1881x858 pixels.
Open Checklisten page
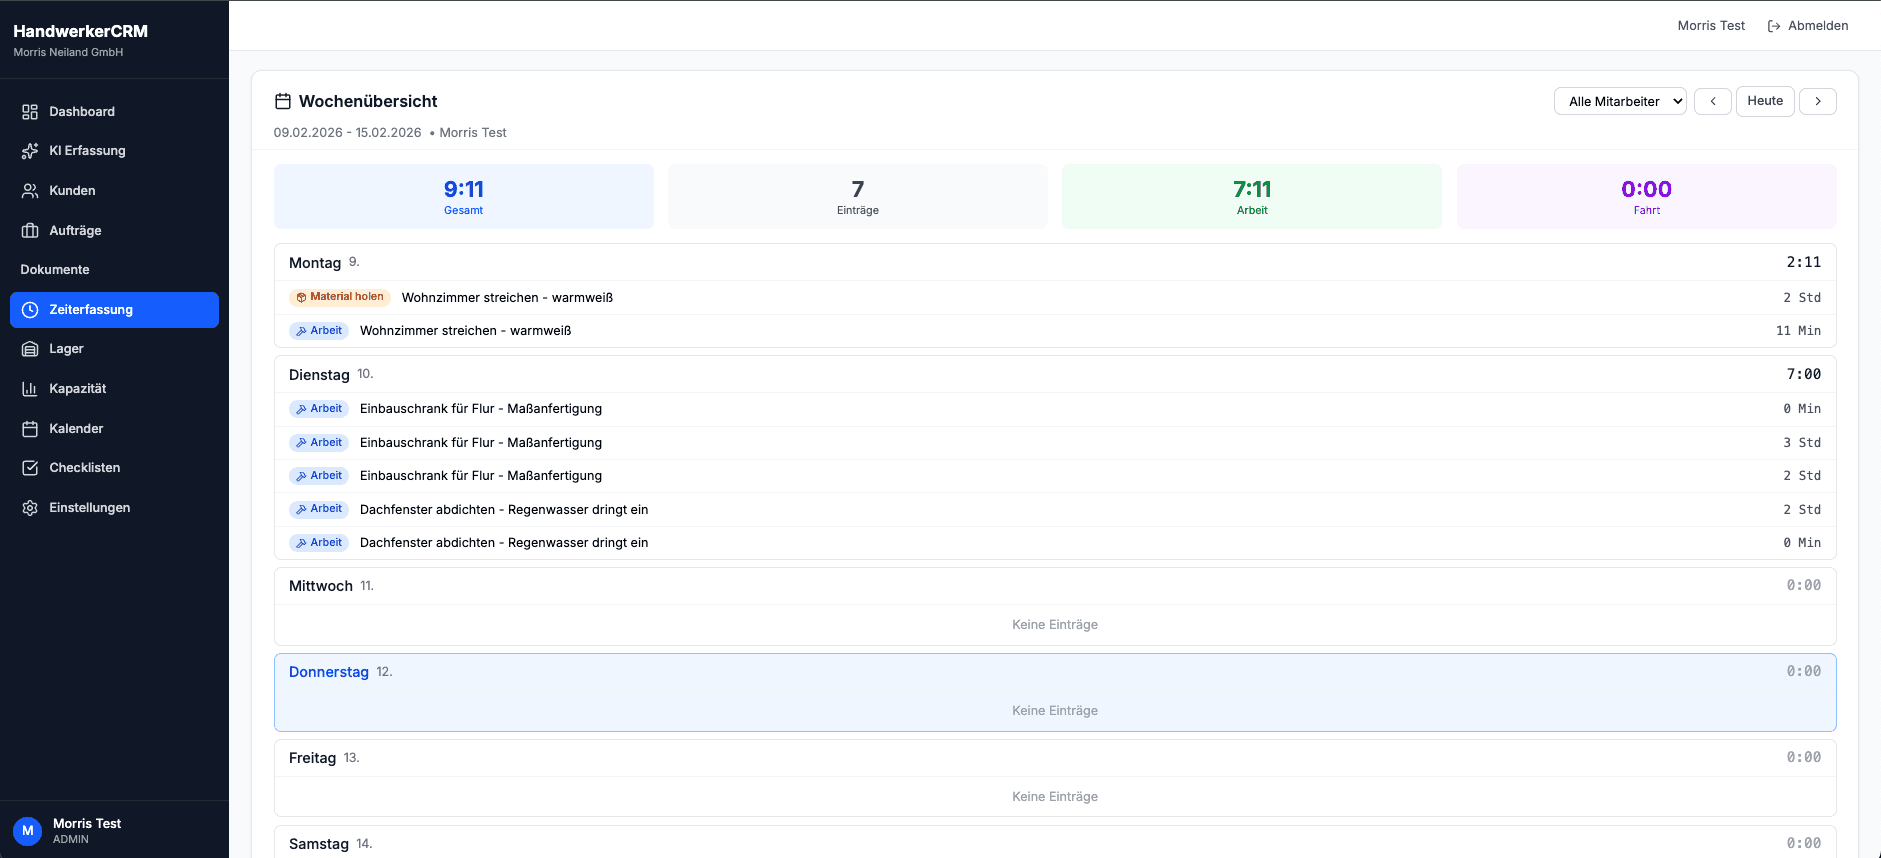coord(114,468)
